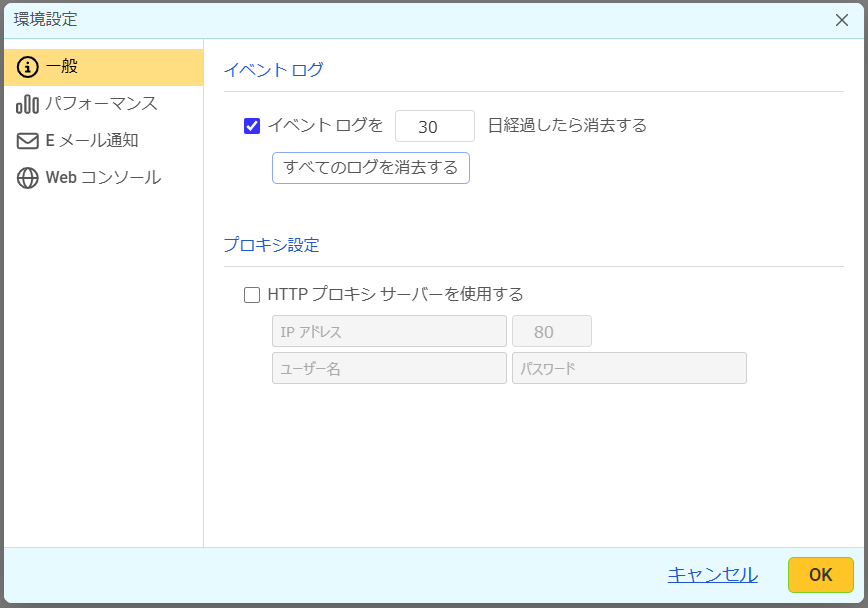868x608 pixels.
Task: Confirm settings with the OK button
Action: pyautogui.click(x=821, y=575)
